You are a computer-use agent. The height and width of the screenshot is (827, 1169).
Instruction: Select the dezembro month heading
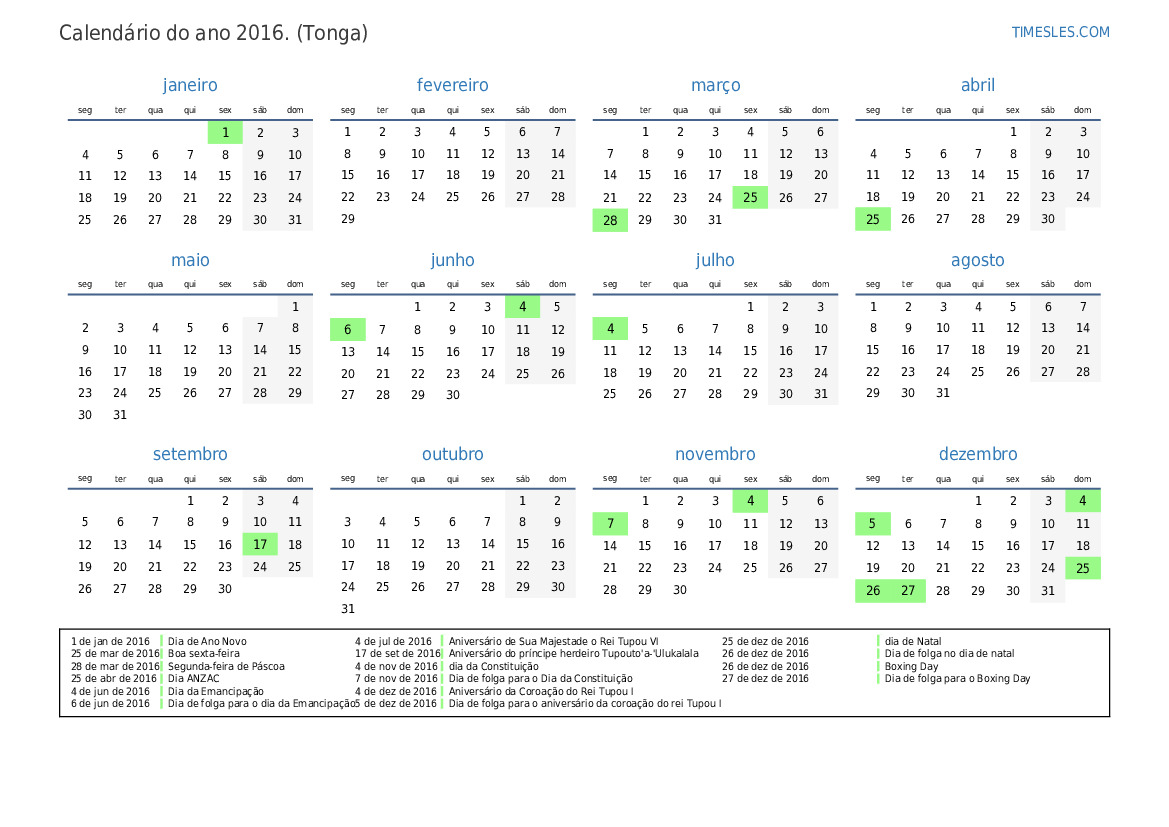point(977,454)
